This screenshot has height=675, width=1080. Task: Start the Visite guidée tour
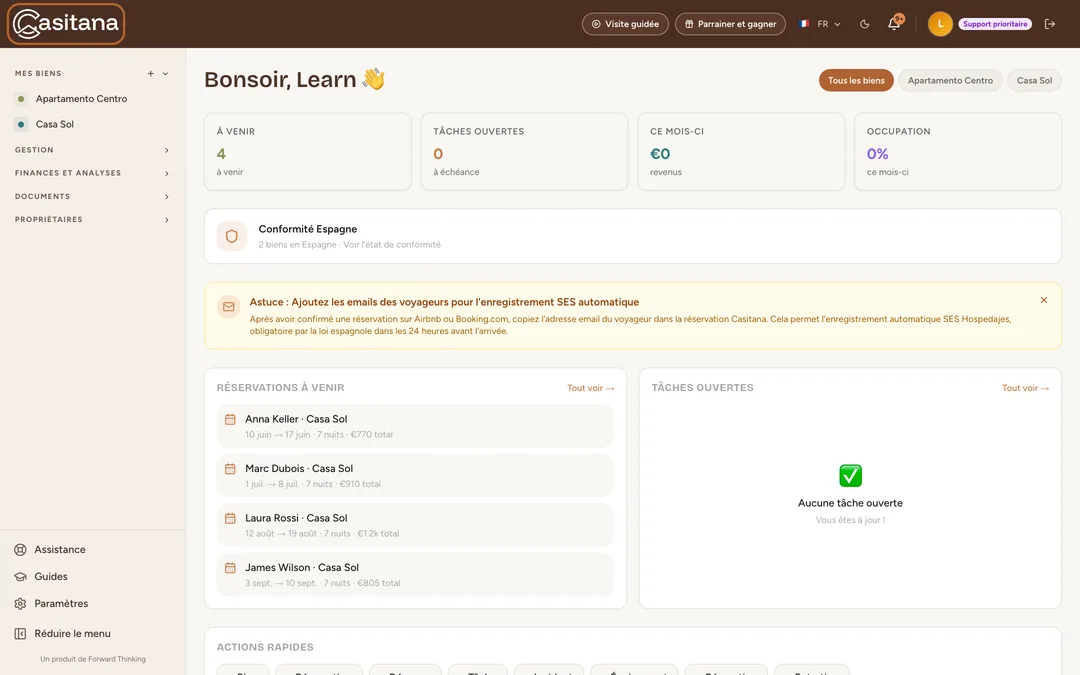pyautogui.click(x=625, y=24)
